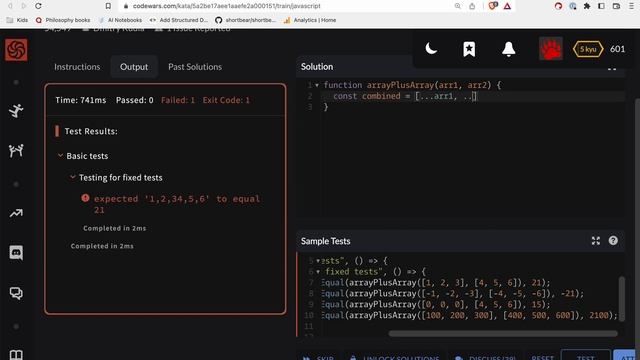Open Add Structured D... bookmark

click(x=179, y=20)
